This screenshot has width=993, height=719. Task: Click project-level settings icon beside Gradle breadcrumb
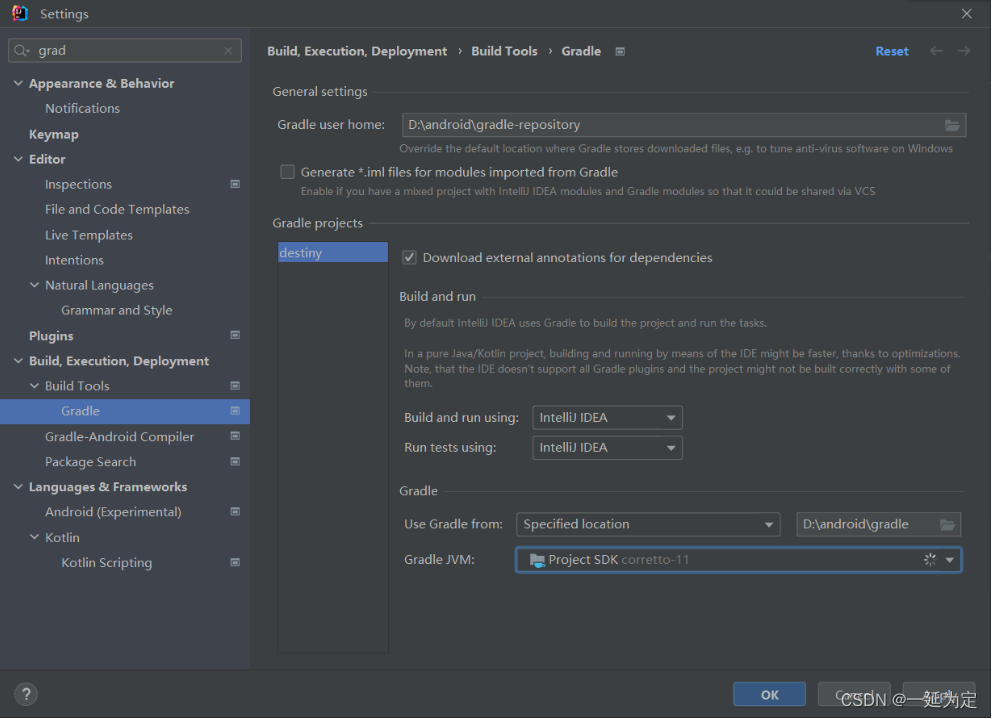(x=620, y=51)
